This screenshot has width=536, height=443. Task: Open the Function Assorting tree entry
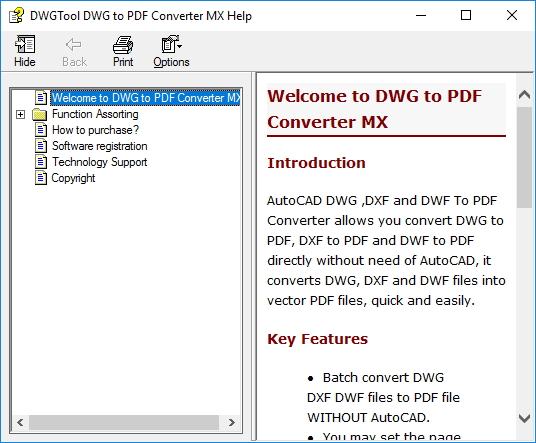coord(95,114)
